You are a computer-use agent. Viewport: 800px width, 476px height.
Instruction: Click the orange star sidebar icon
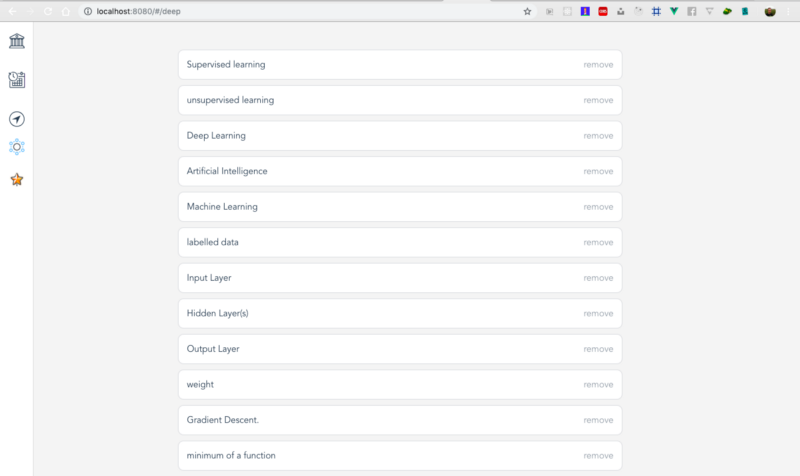(x=16, y=180)
